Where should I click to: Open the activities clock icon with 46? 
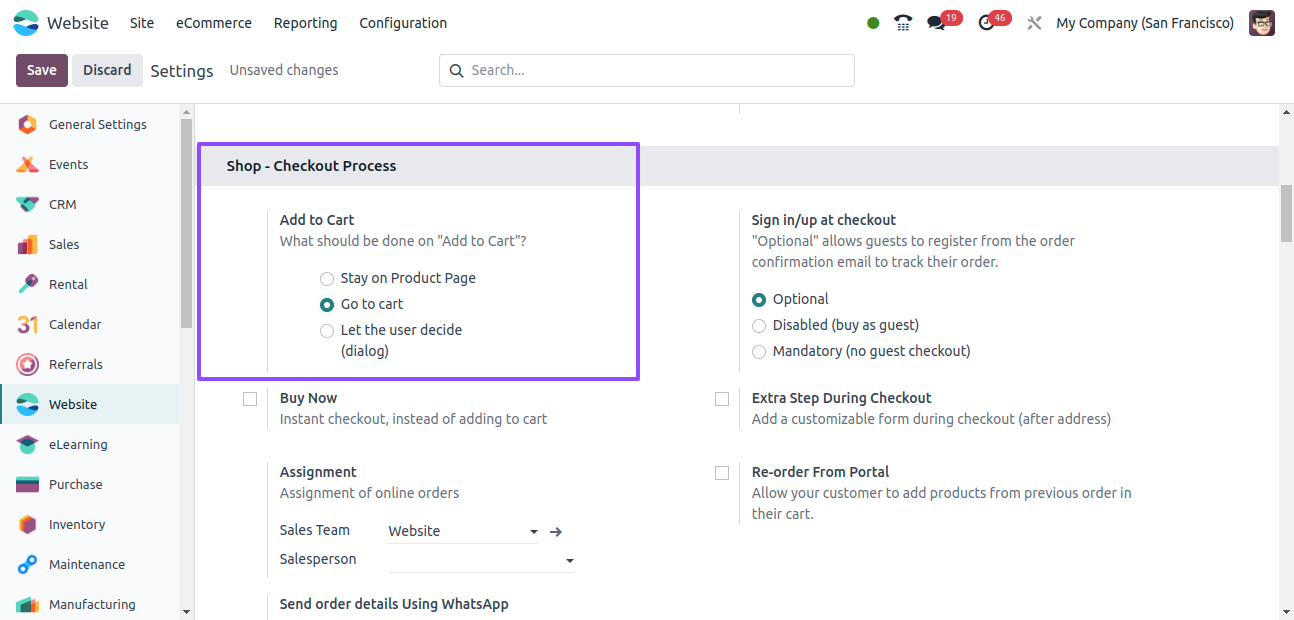986,23
